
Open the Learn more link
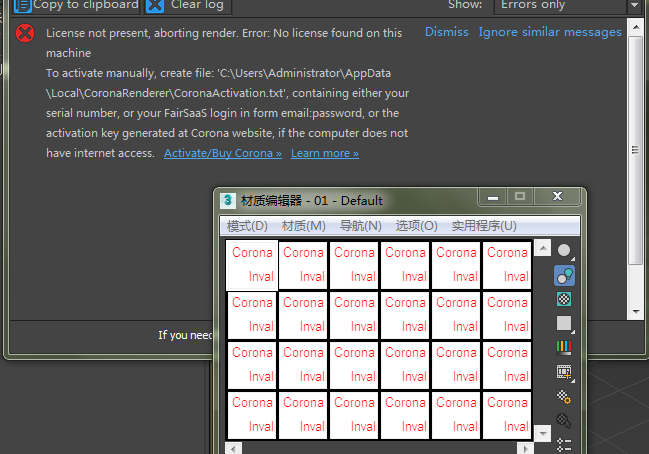tap(325, 153)
